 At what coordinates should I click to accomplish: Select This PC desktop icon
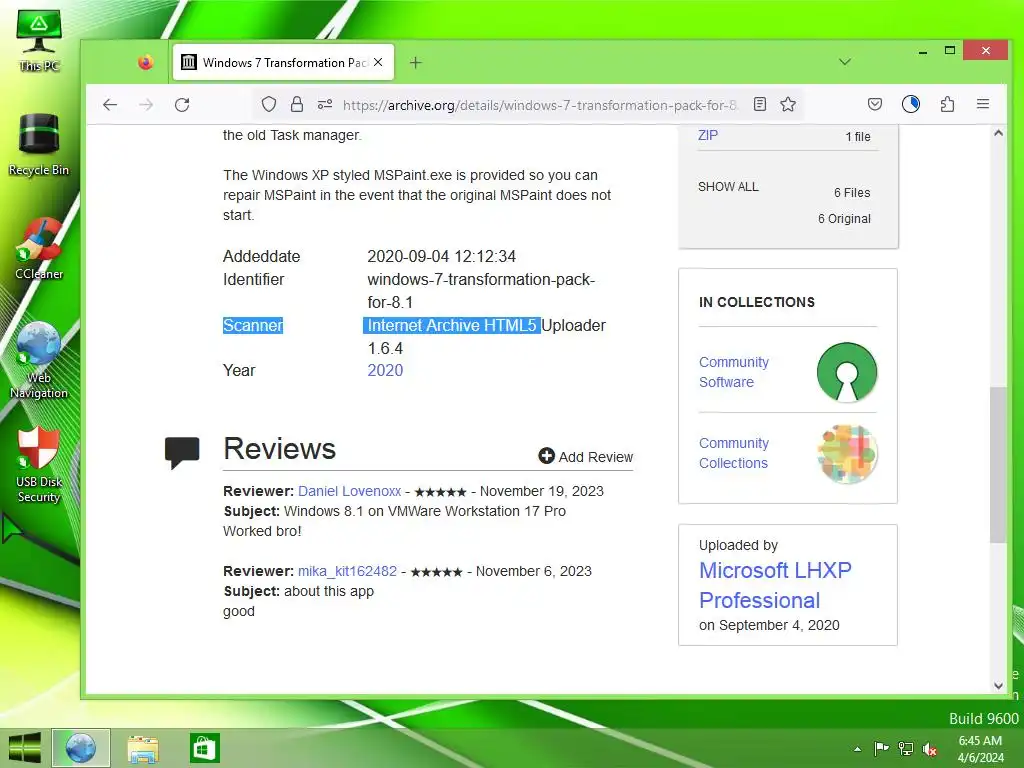39,40
